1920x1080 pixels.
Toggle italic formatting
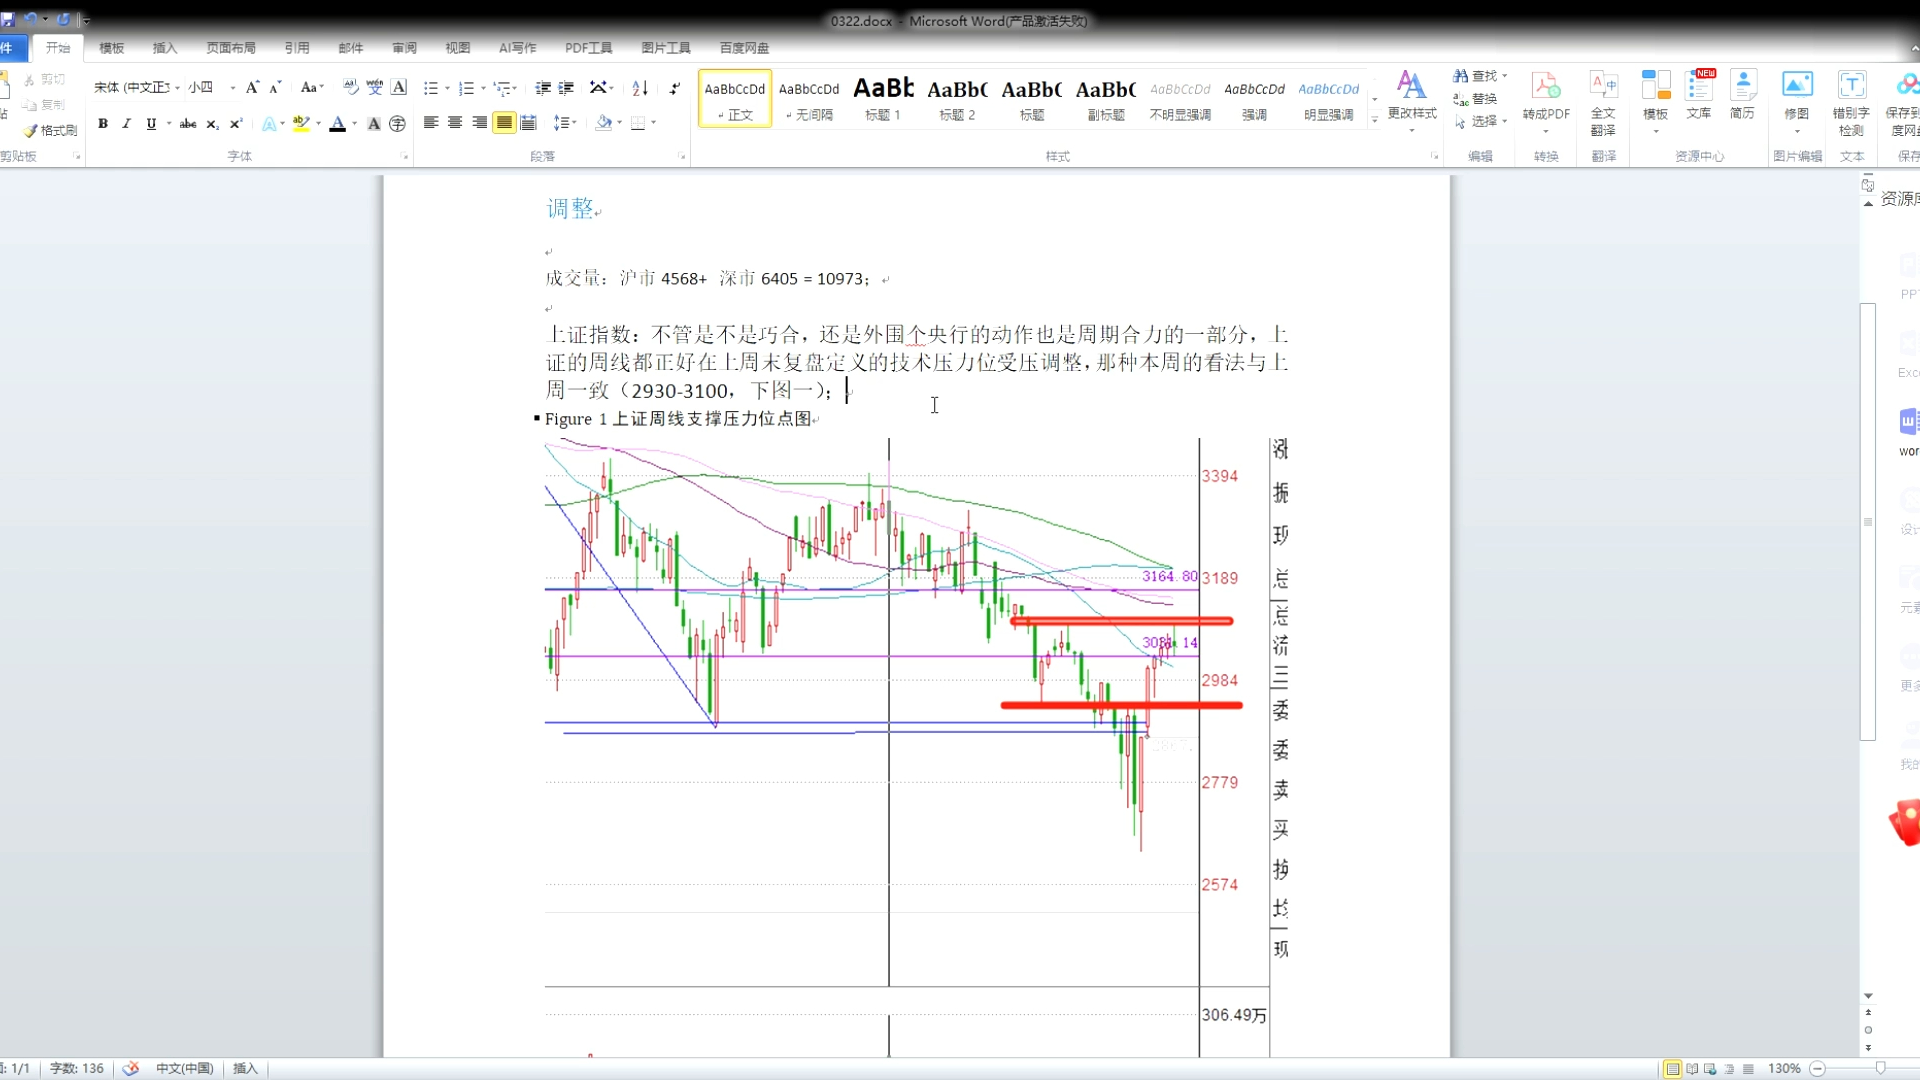point(127,124)
